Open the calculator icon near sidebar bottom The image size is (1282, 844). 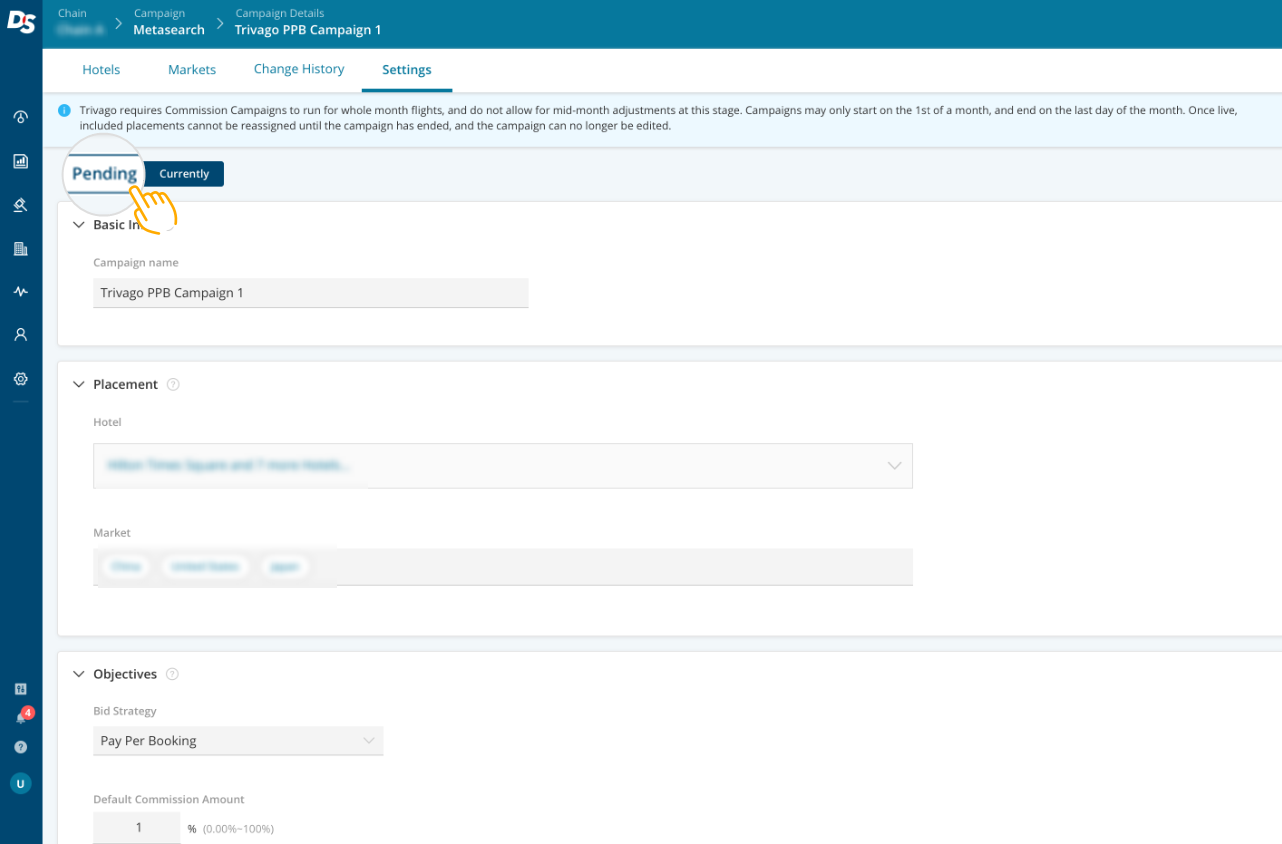[20, 689]
